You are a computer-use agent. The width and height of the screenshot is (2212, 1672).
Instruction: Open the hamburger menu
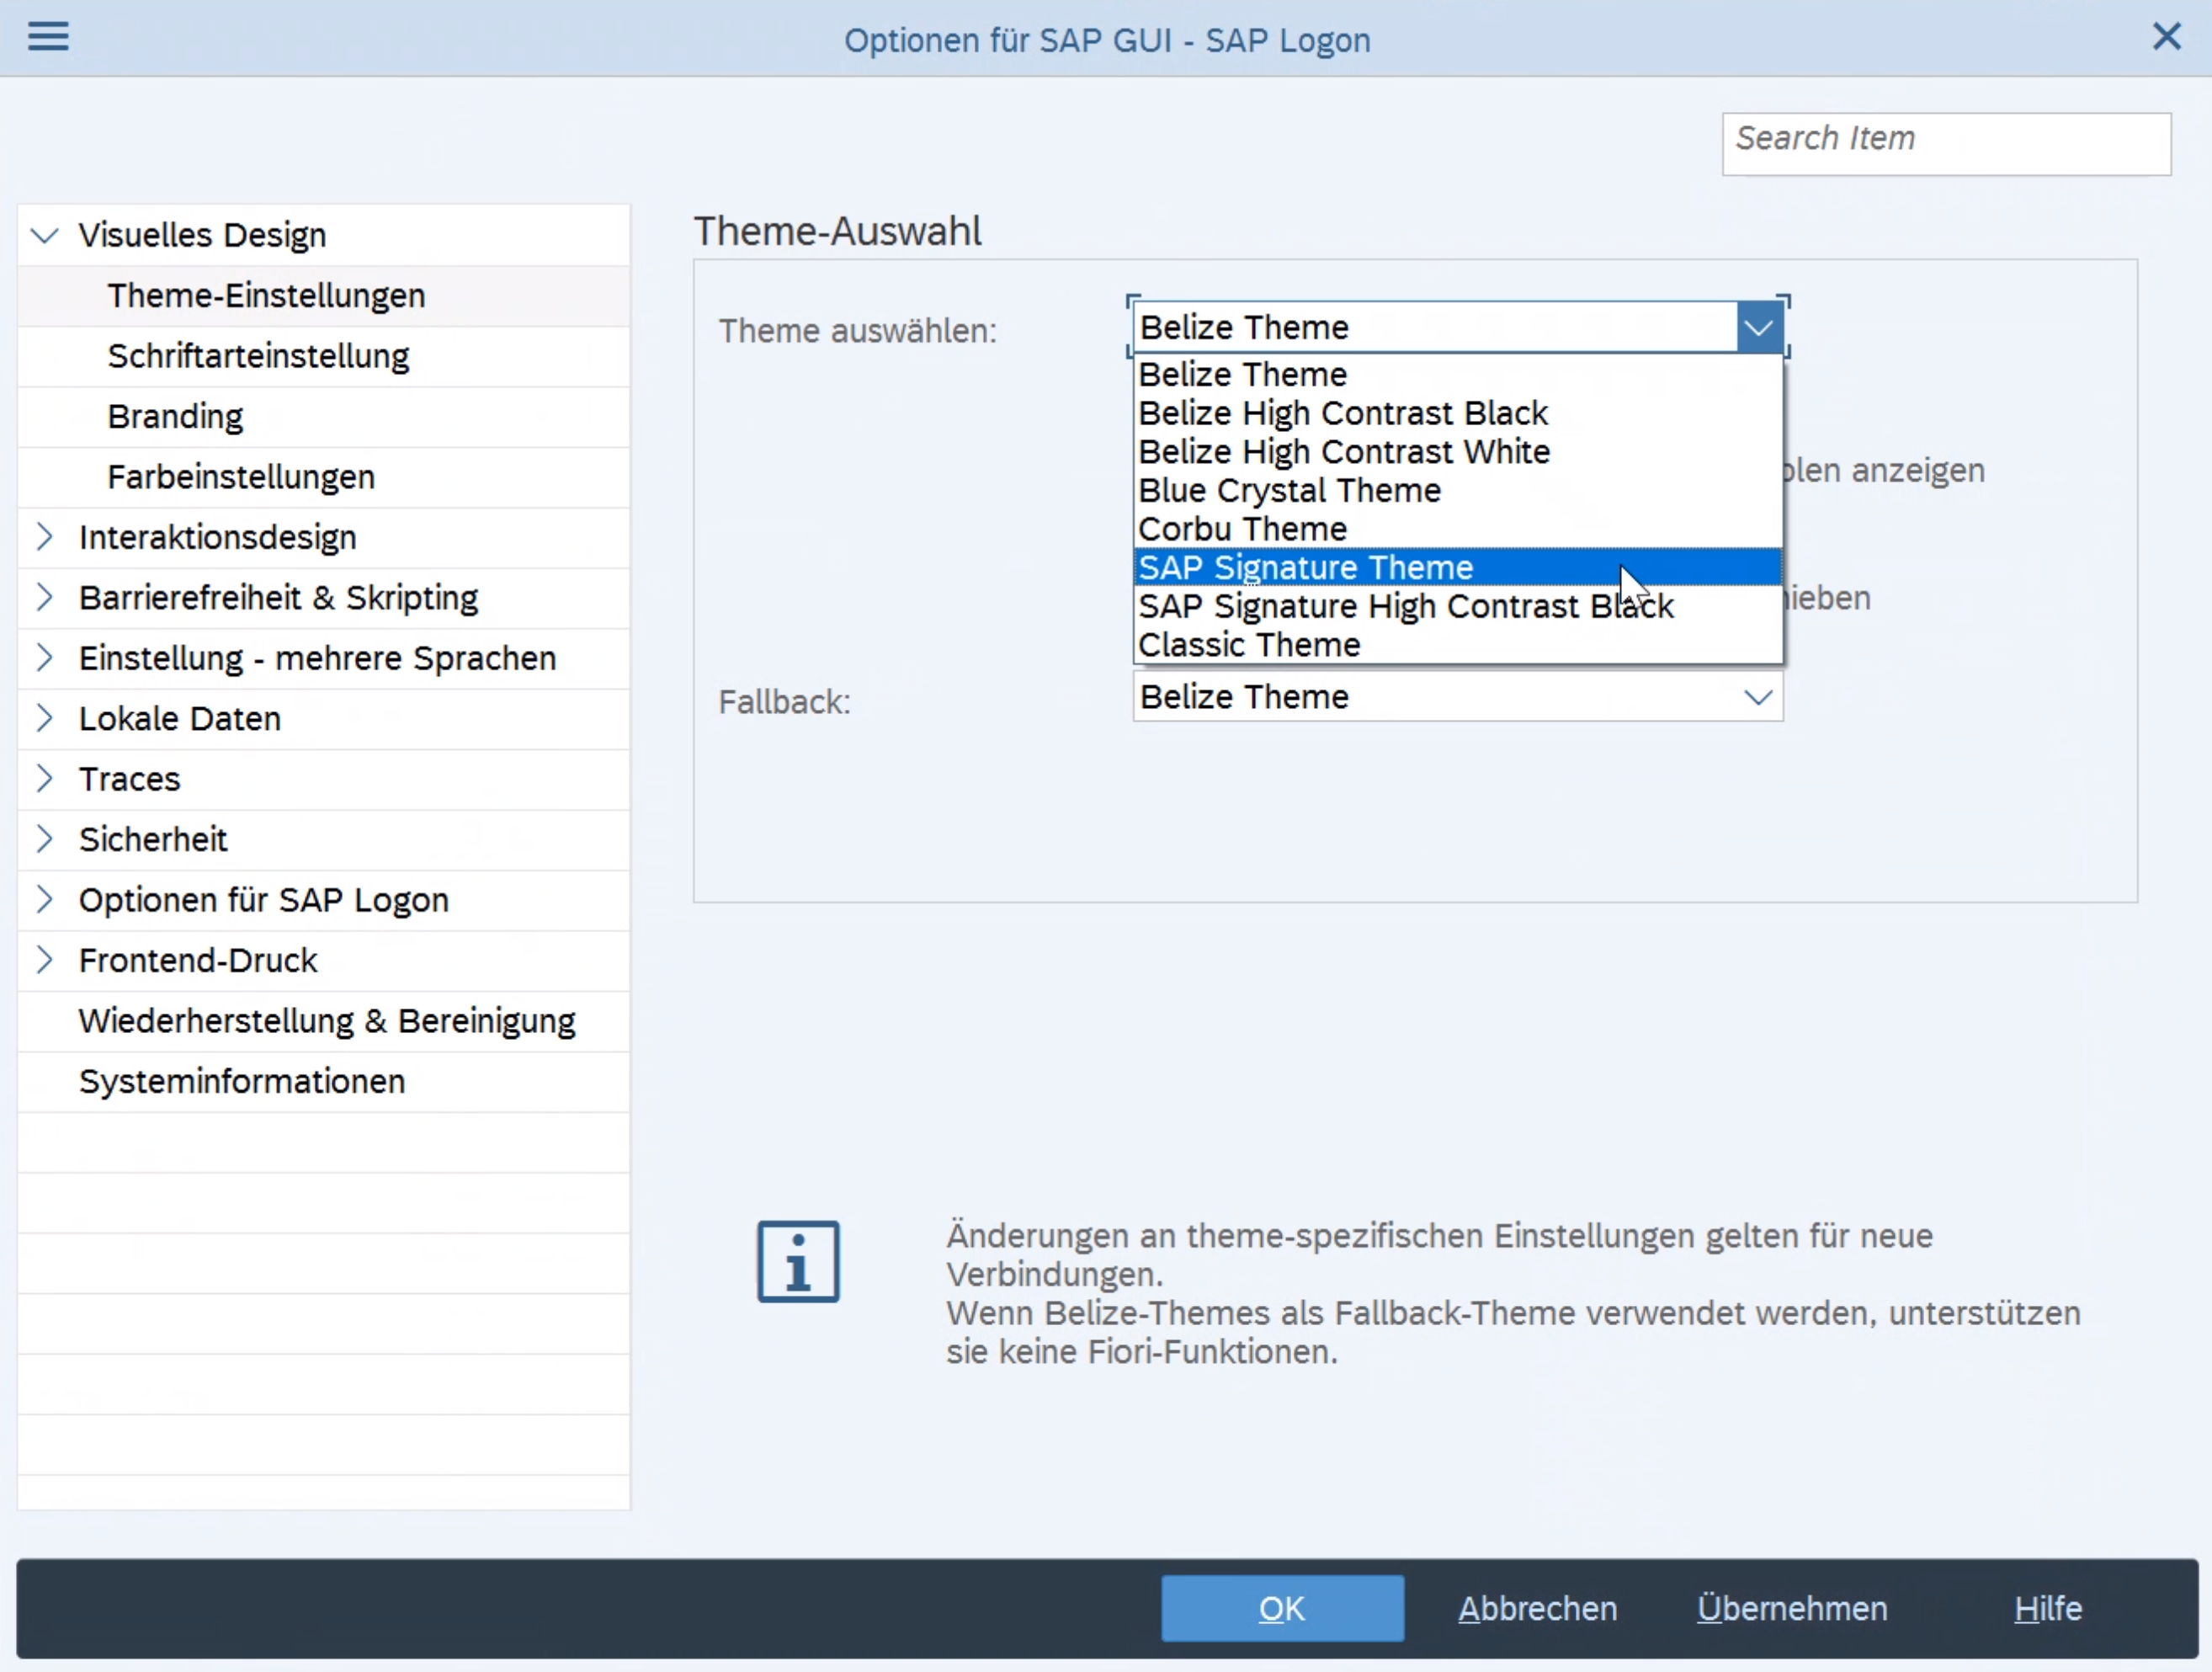point(47,37)
